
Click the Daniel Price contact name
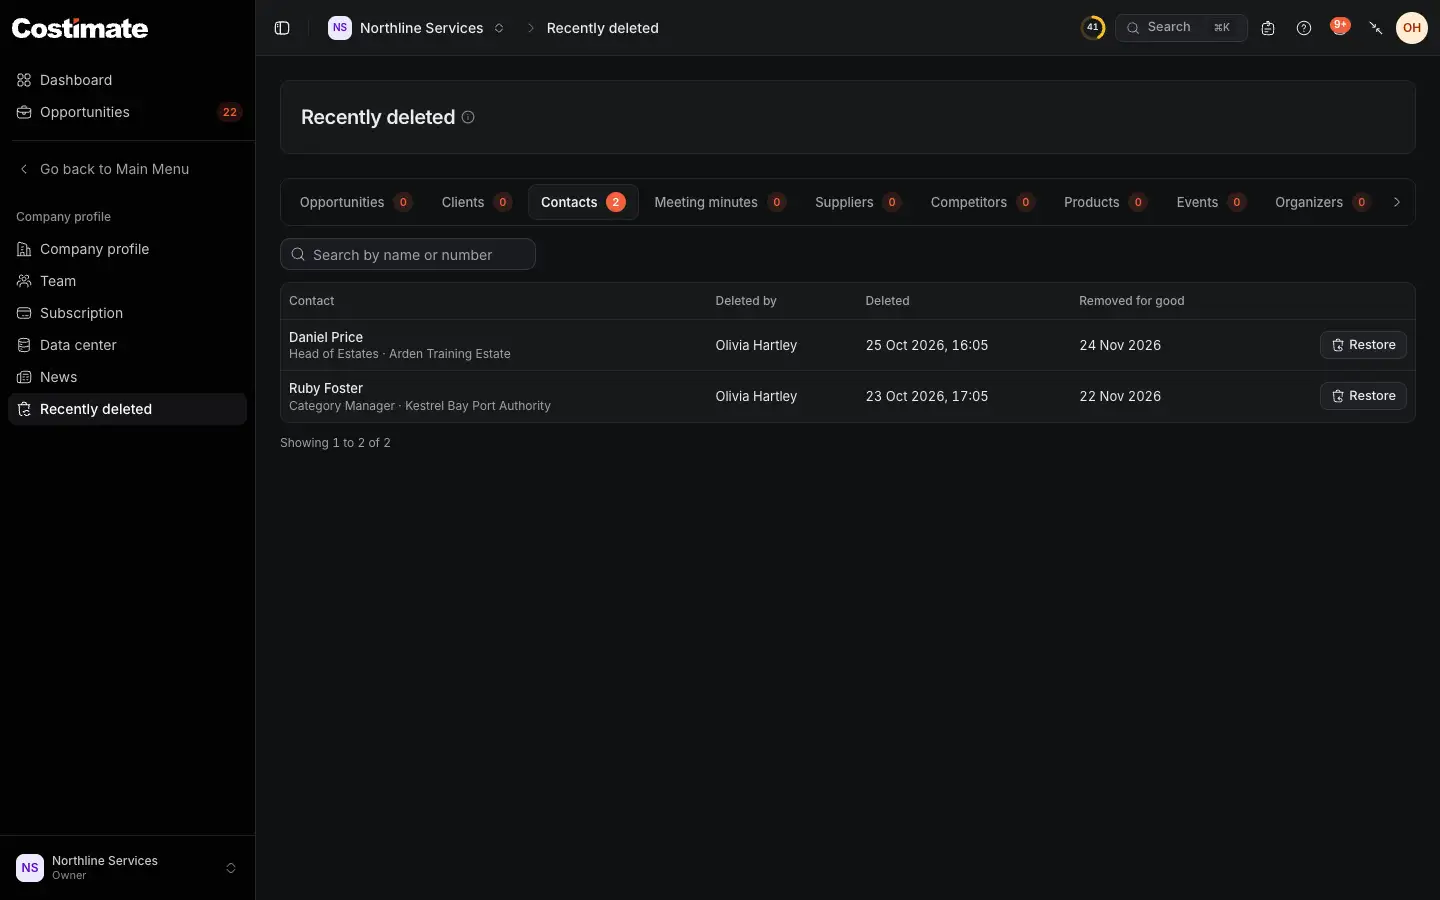click(326, 337)
